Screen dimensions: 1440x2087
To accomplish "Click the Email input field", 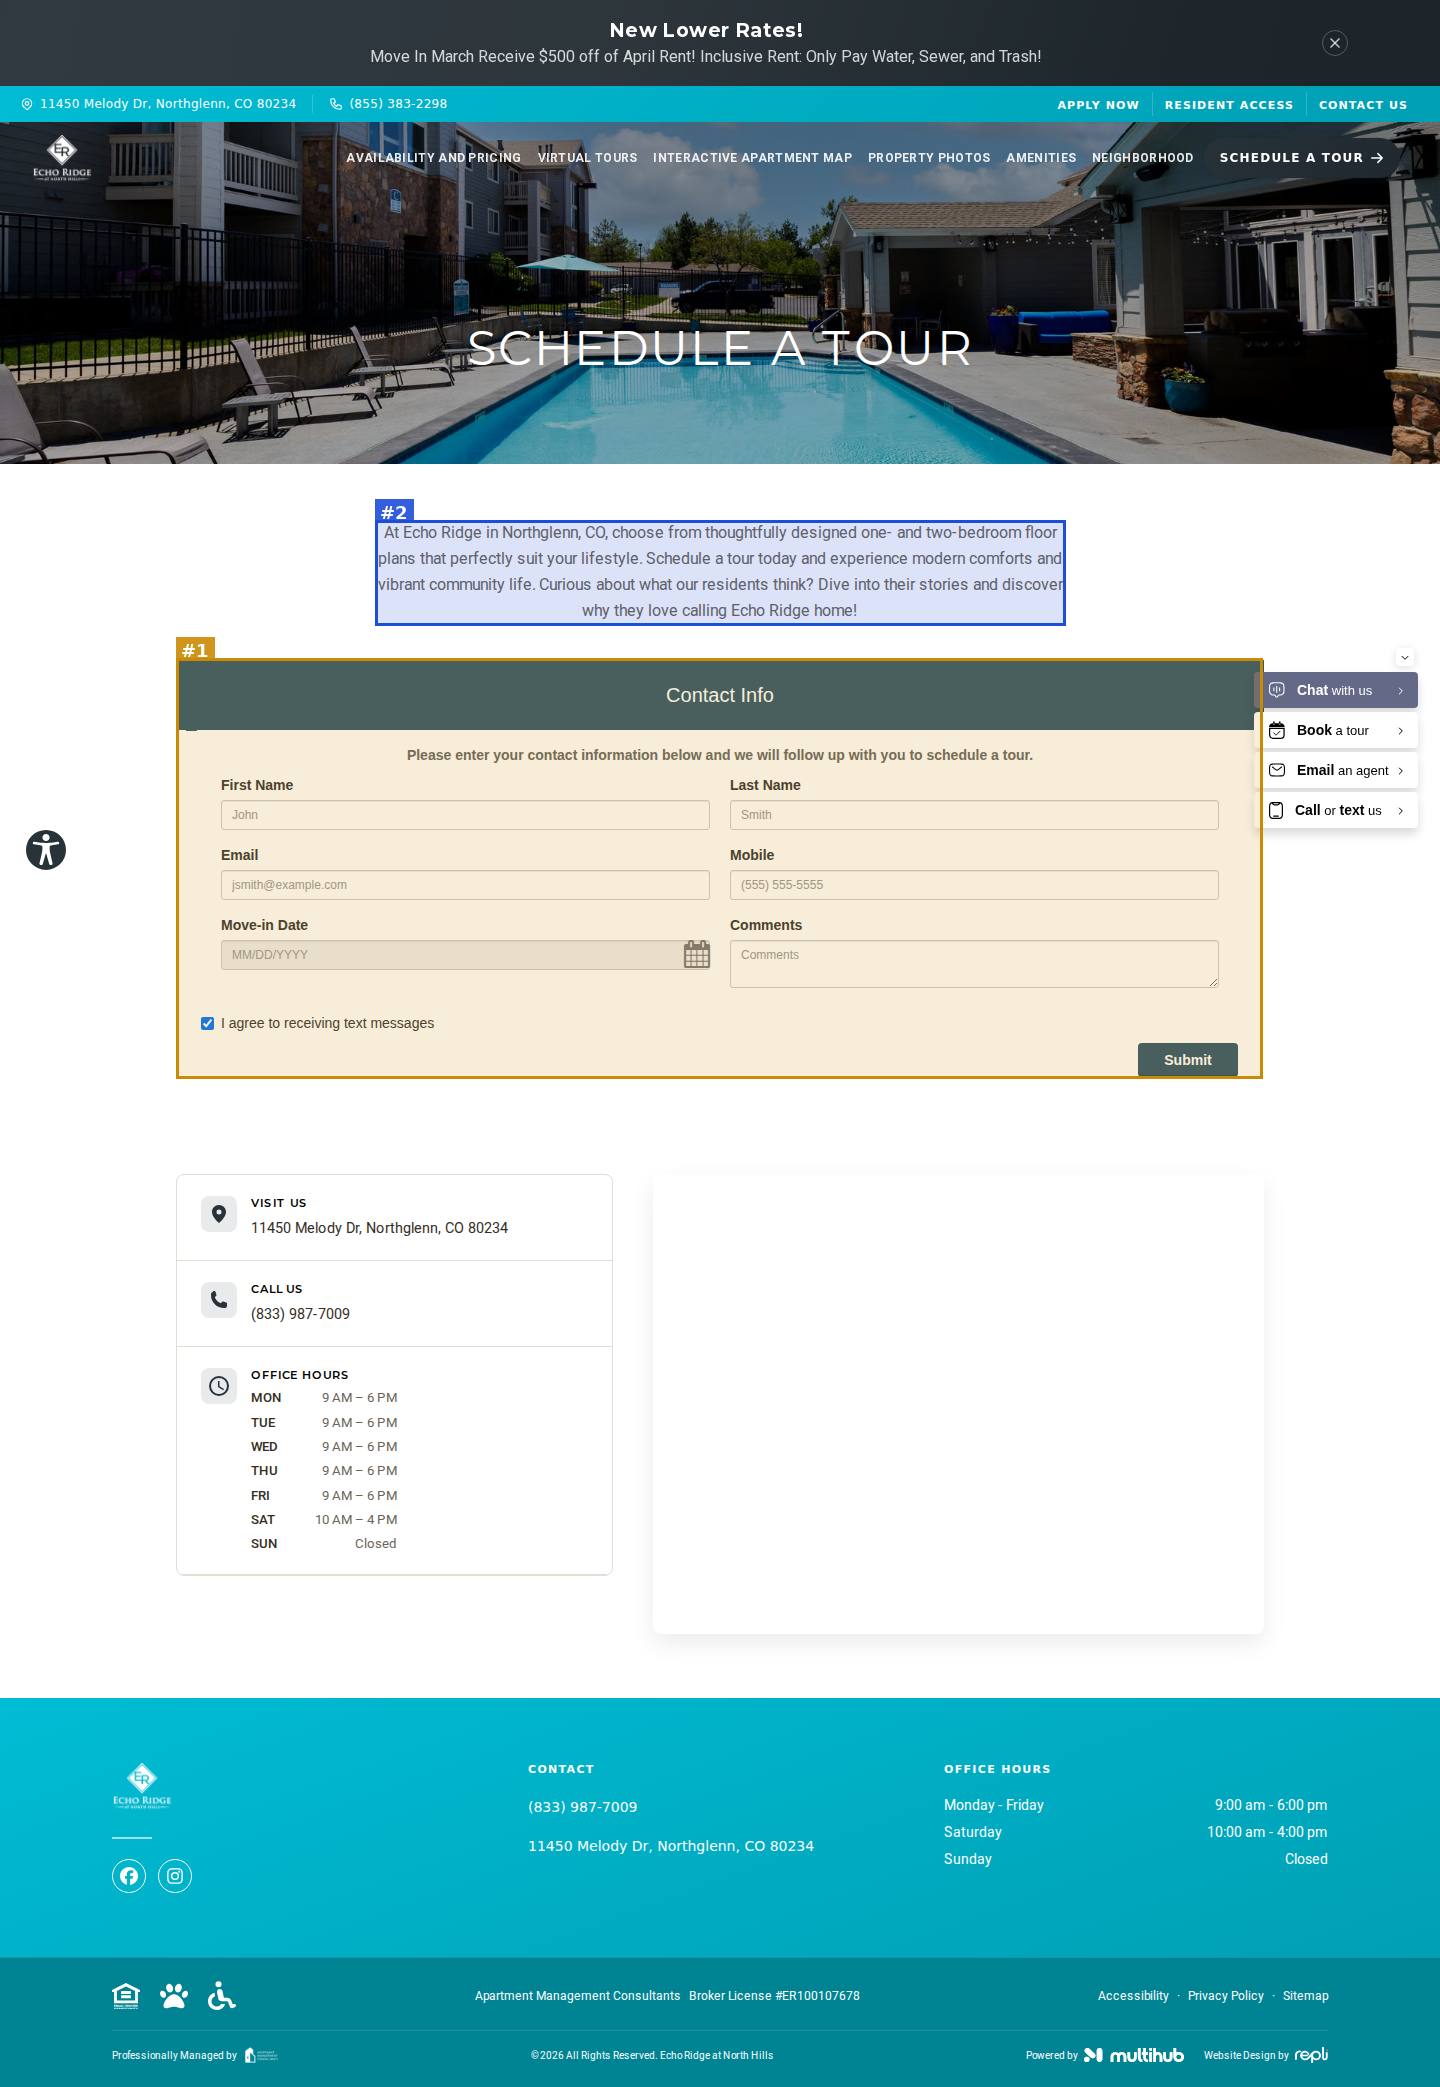I will 465,885.
